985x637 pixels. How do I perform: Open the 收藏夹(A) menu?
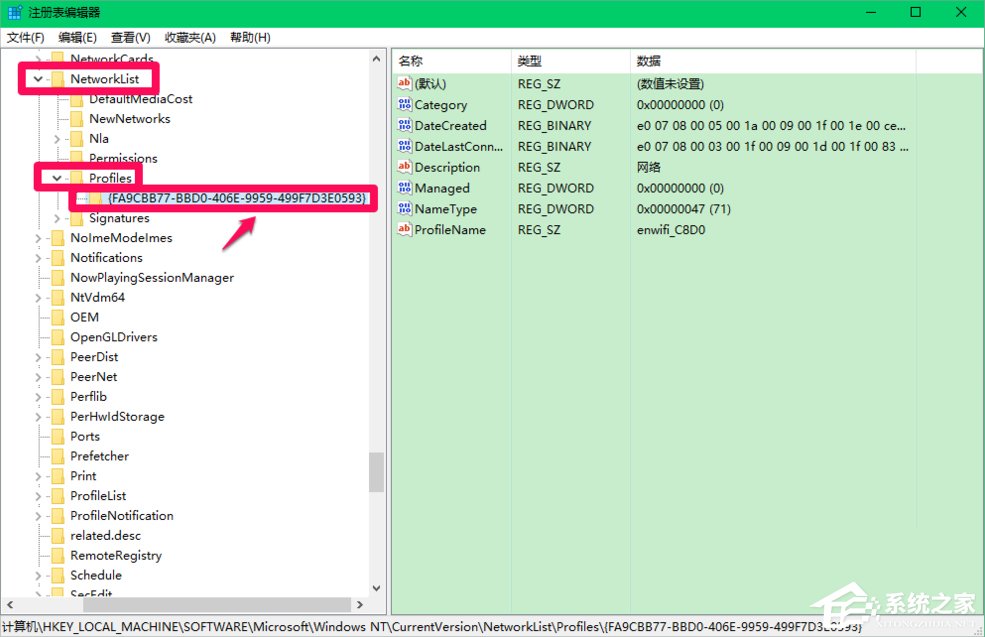(x=189, y=37)
